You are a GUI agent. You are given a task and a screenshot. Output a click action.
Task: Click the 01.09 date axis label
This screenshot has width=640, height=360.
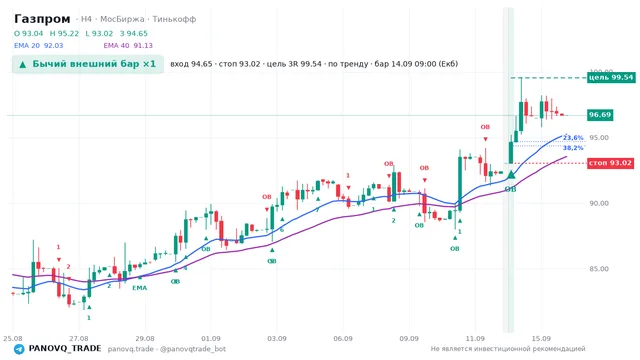point(211,339)
